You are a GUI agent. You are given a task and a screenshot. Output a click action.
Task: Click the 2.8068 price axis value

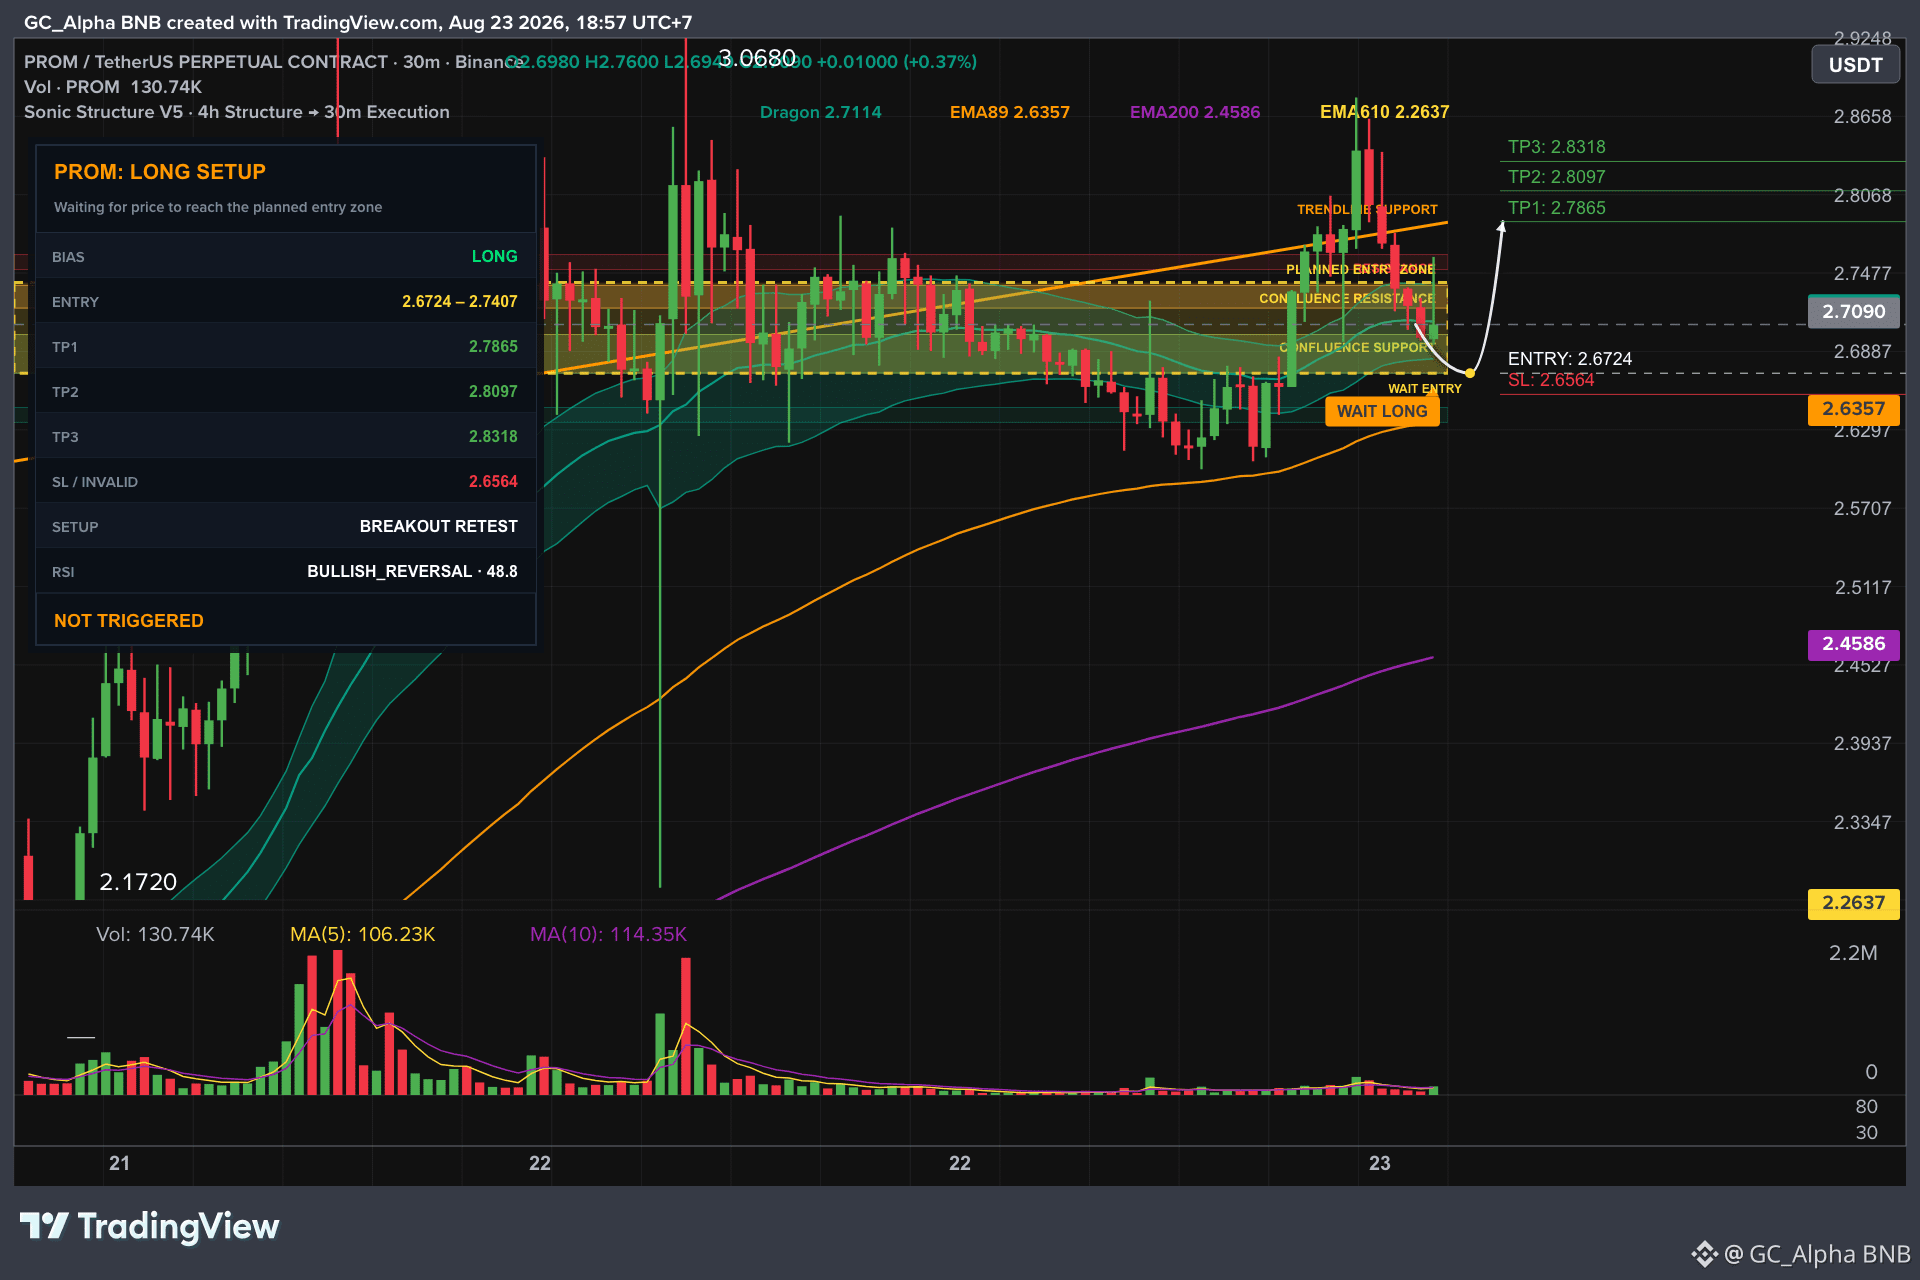tap(1862, 196)
